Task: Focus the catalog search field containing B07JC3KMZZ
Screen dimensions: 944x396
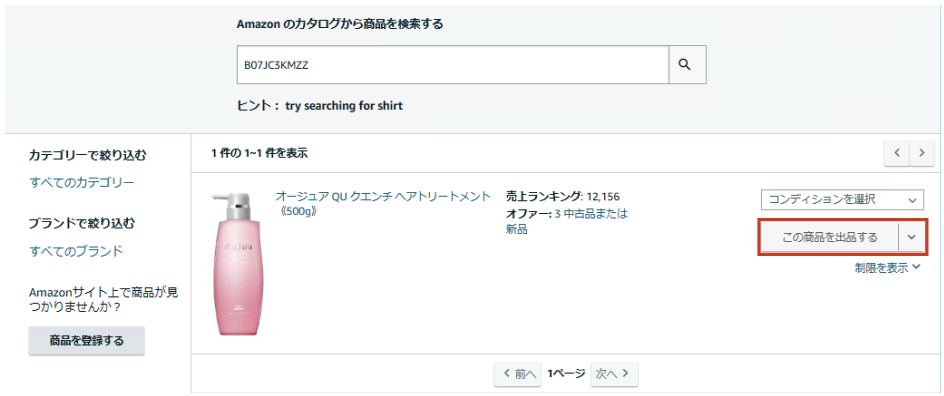Action: coord(453,64)
